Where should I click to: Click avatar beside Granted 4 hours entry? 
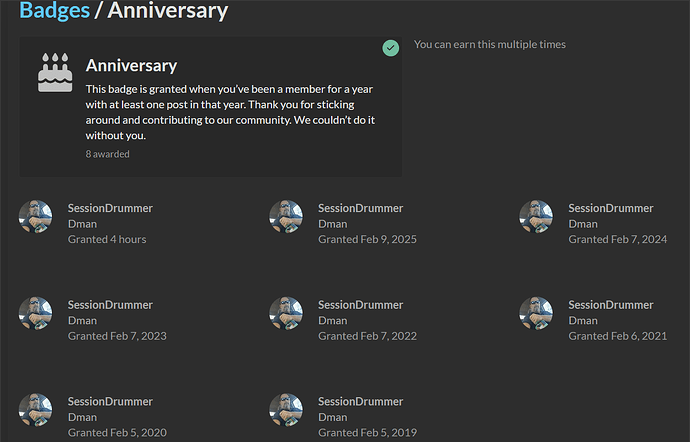[36, 217]
